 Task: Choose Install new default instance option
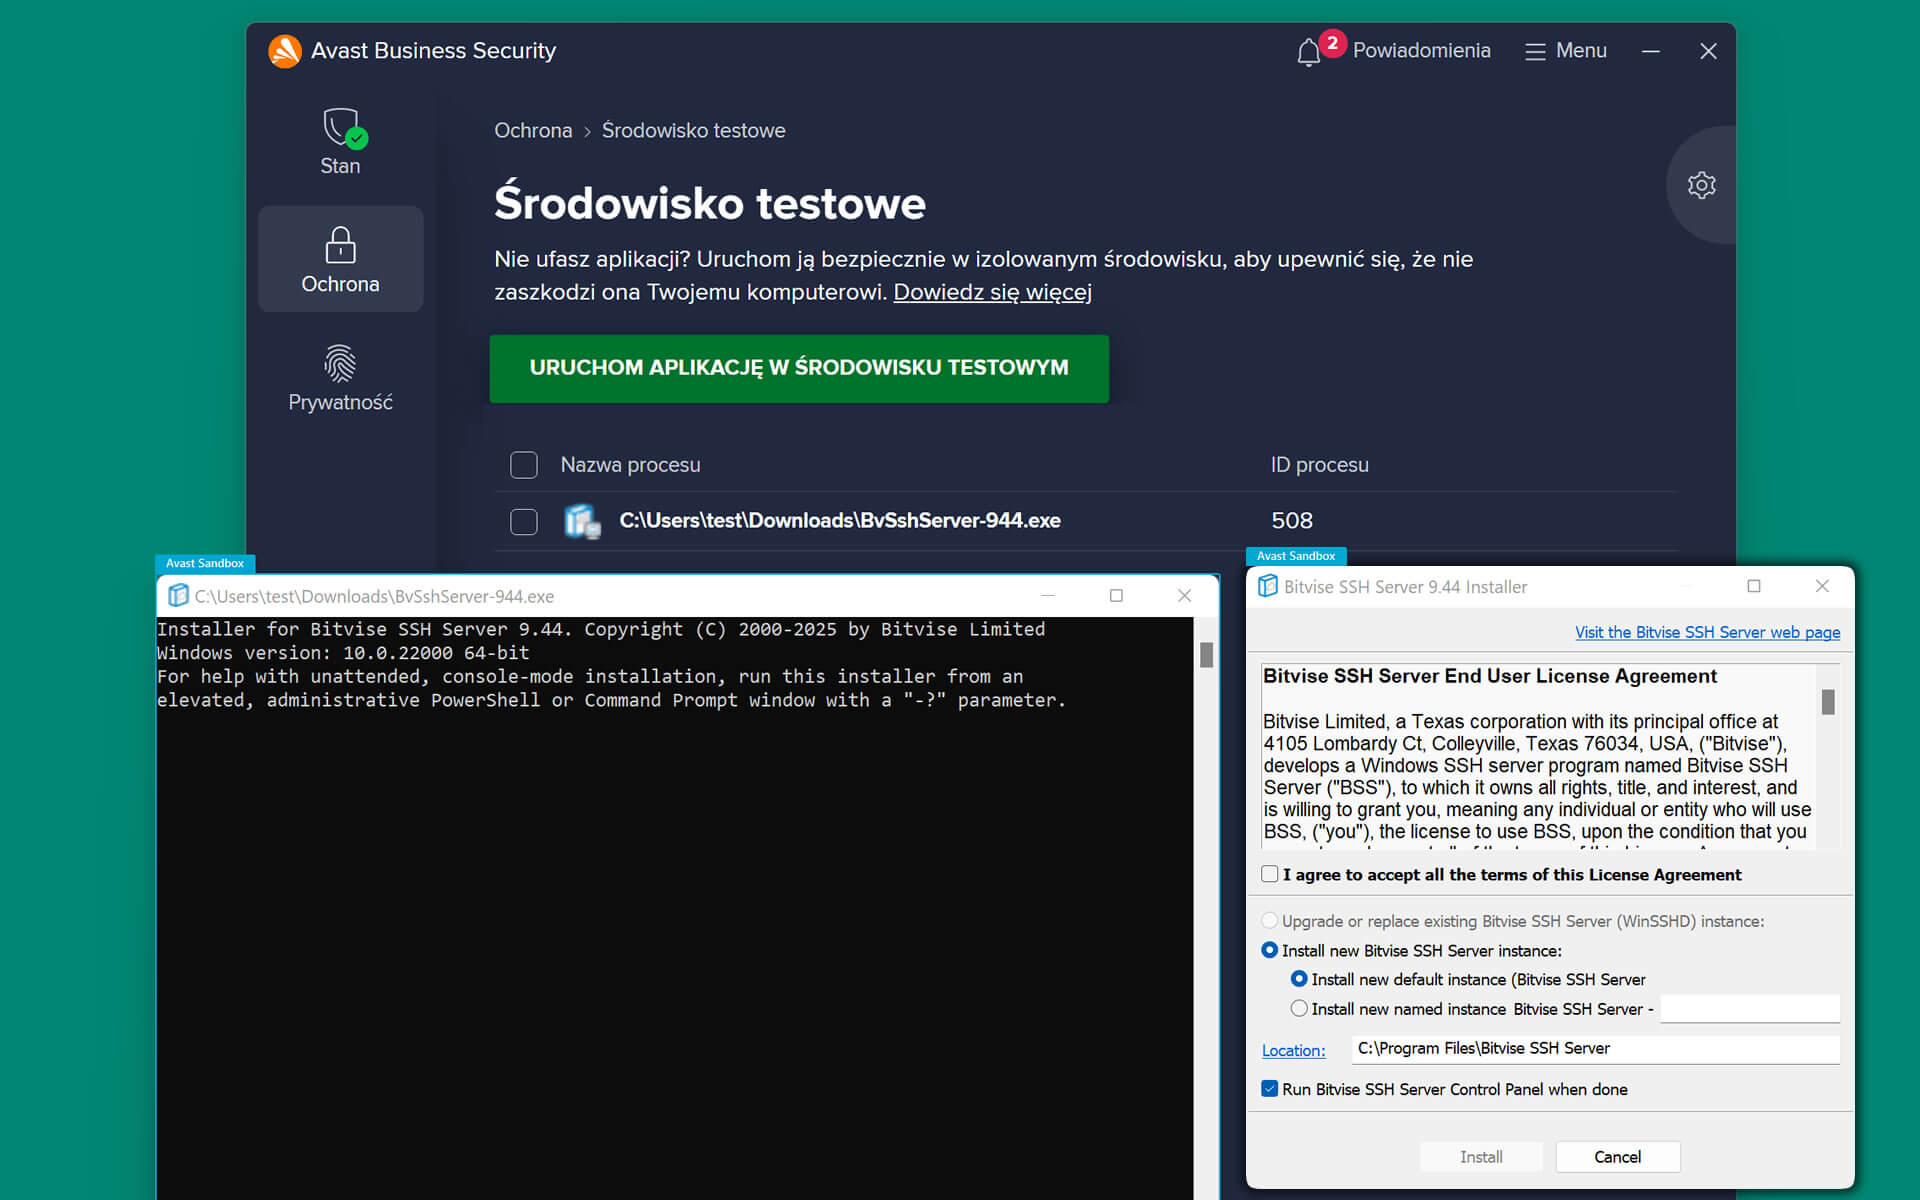click(x=1298, y=979)
